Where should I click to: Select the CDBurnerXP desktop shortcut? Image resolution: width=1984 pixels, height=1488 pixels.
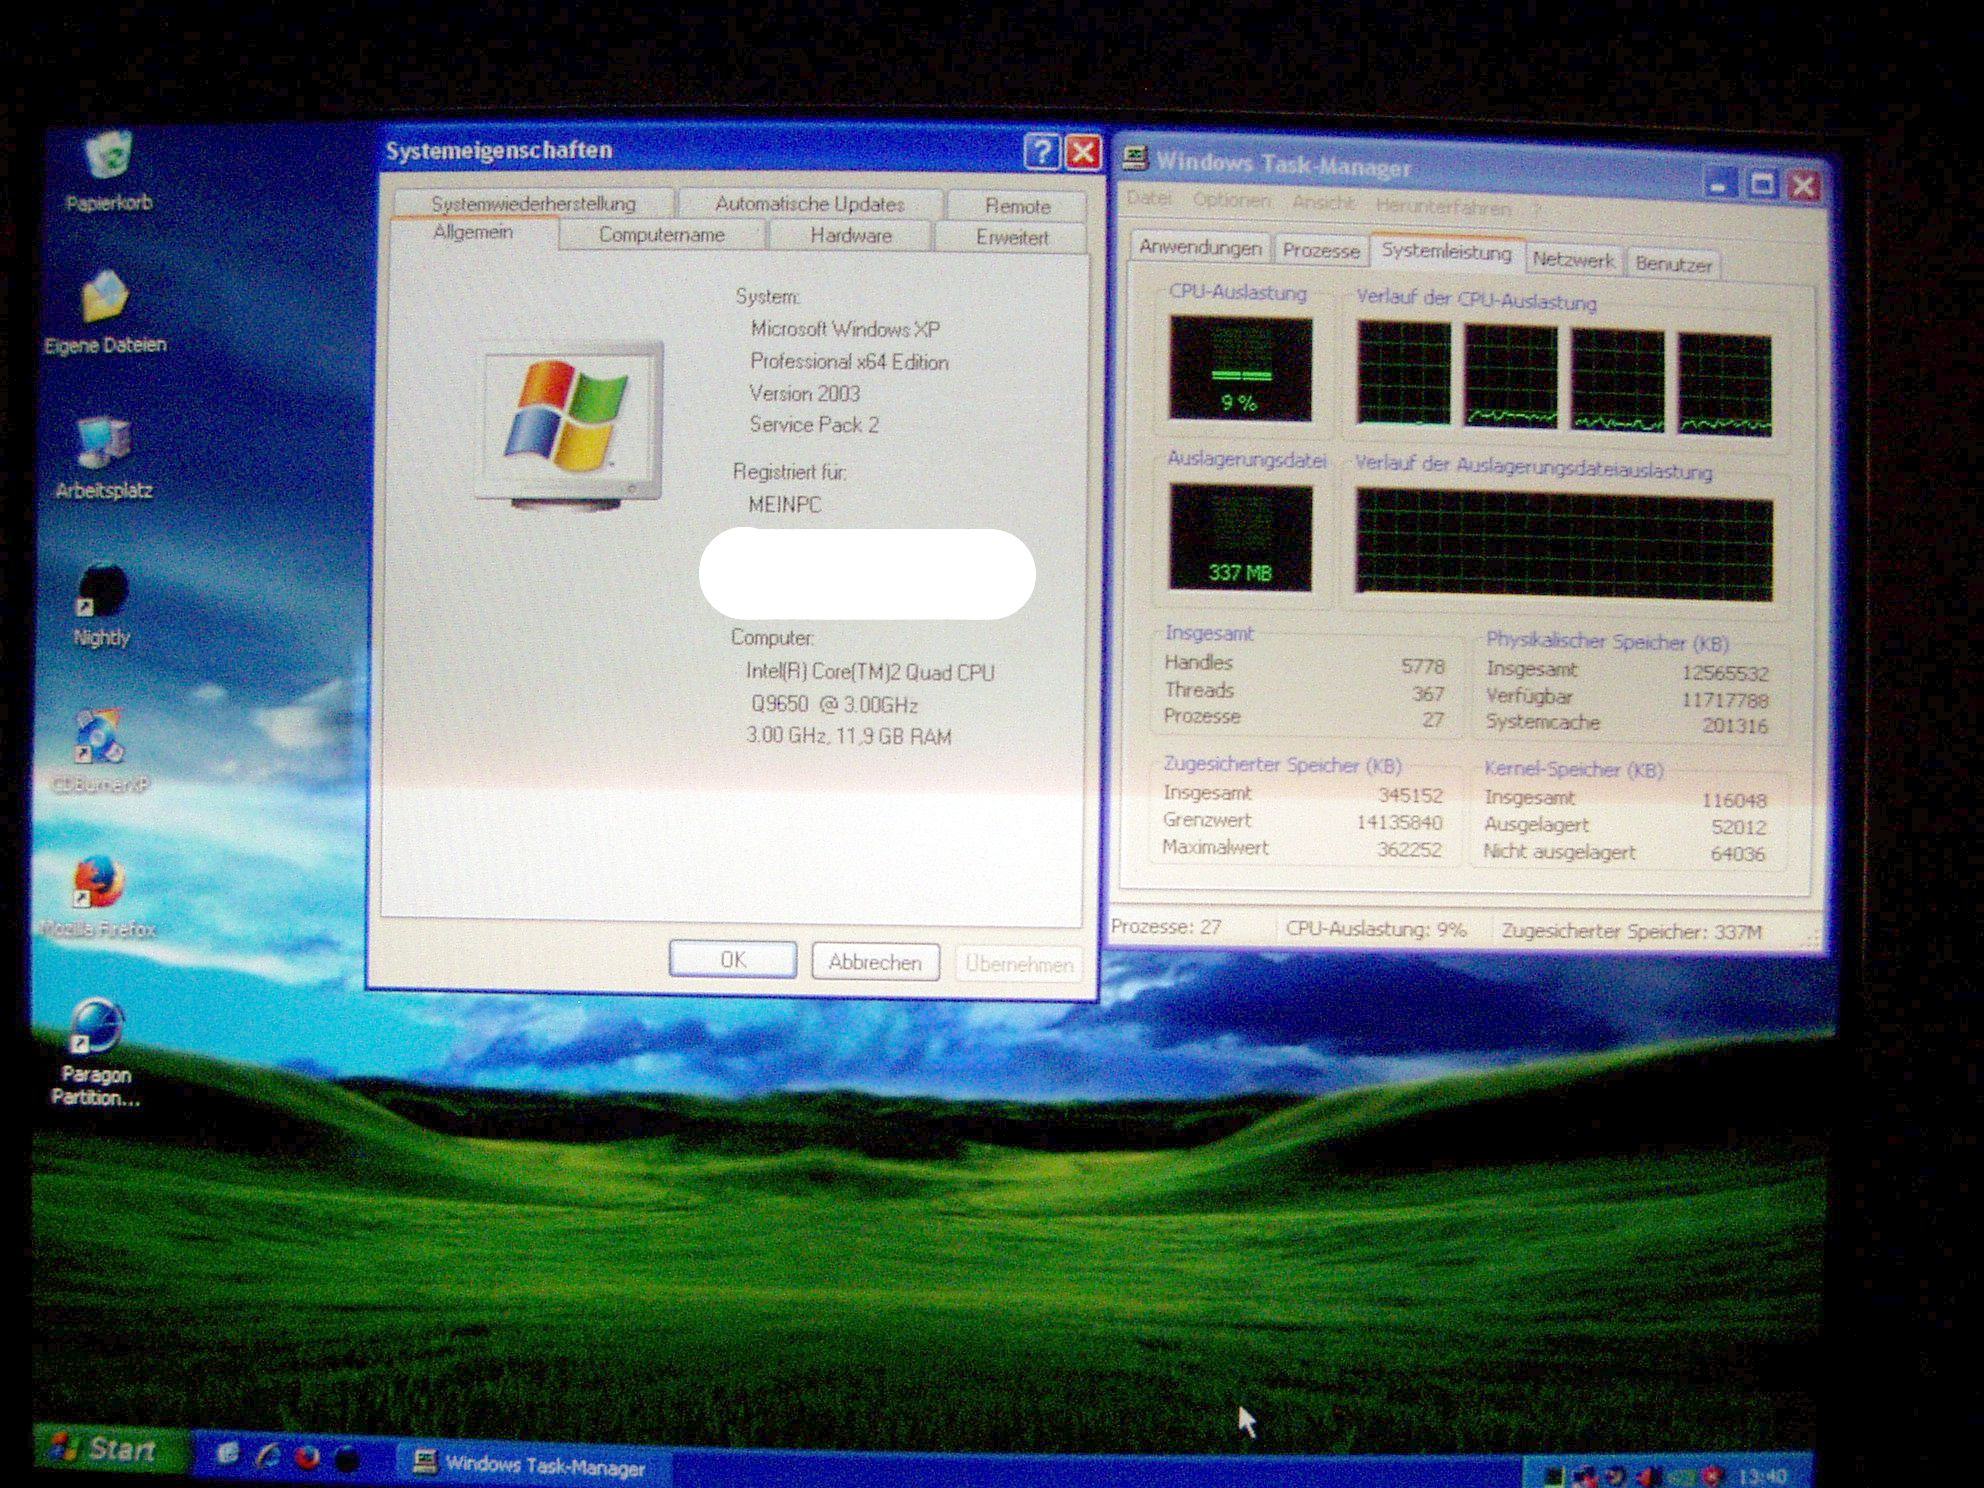coord(99,751)
